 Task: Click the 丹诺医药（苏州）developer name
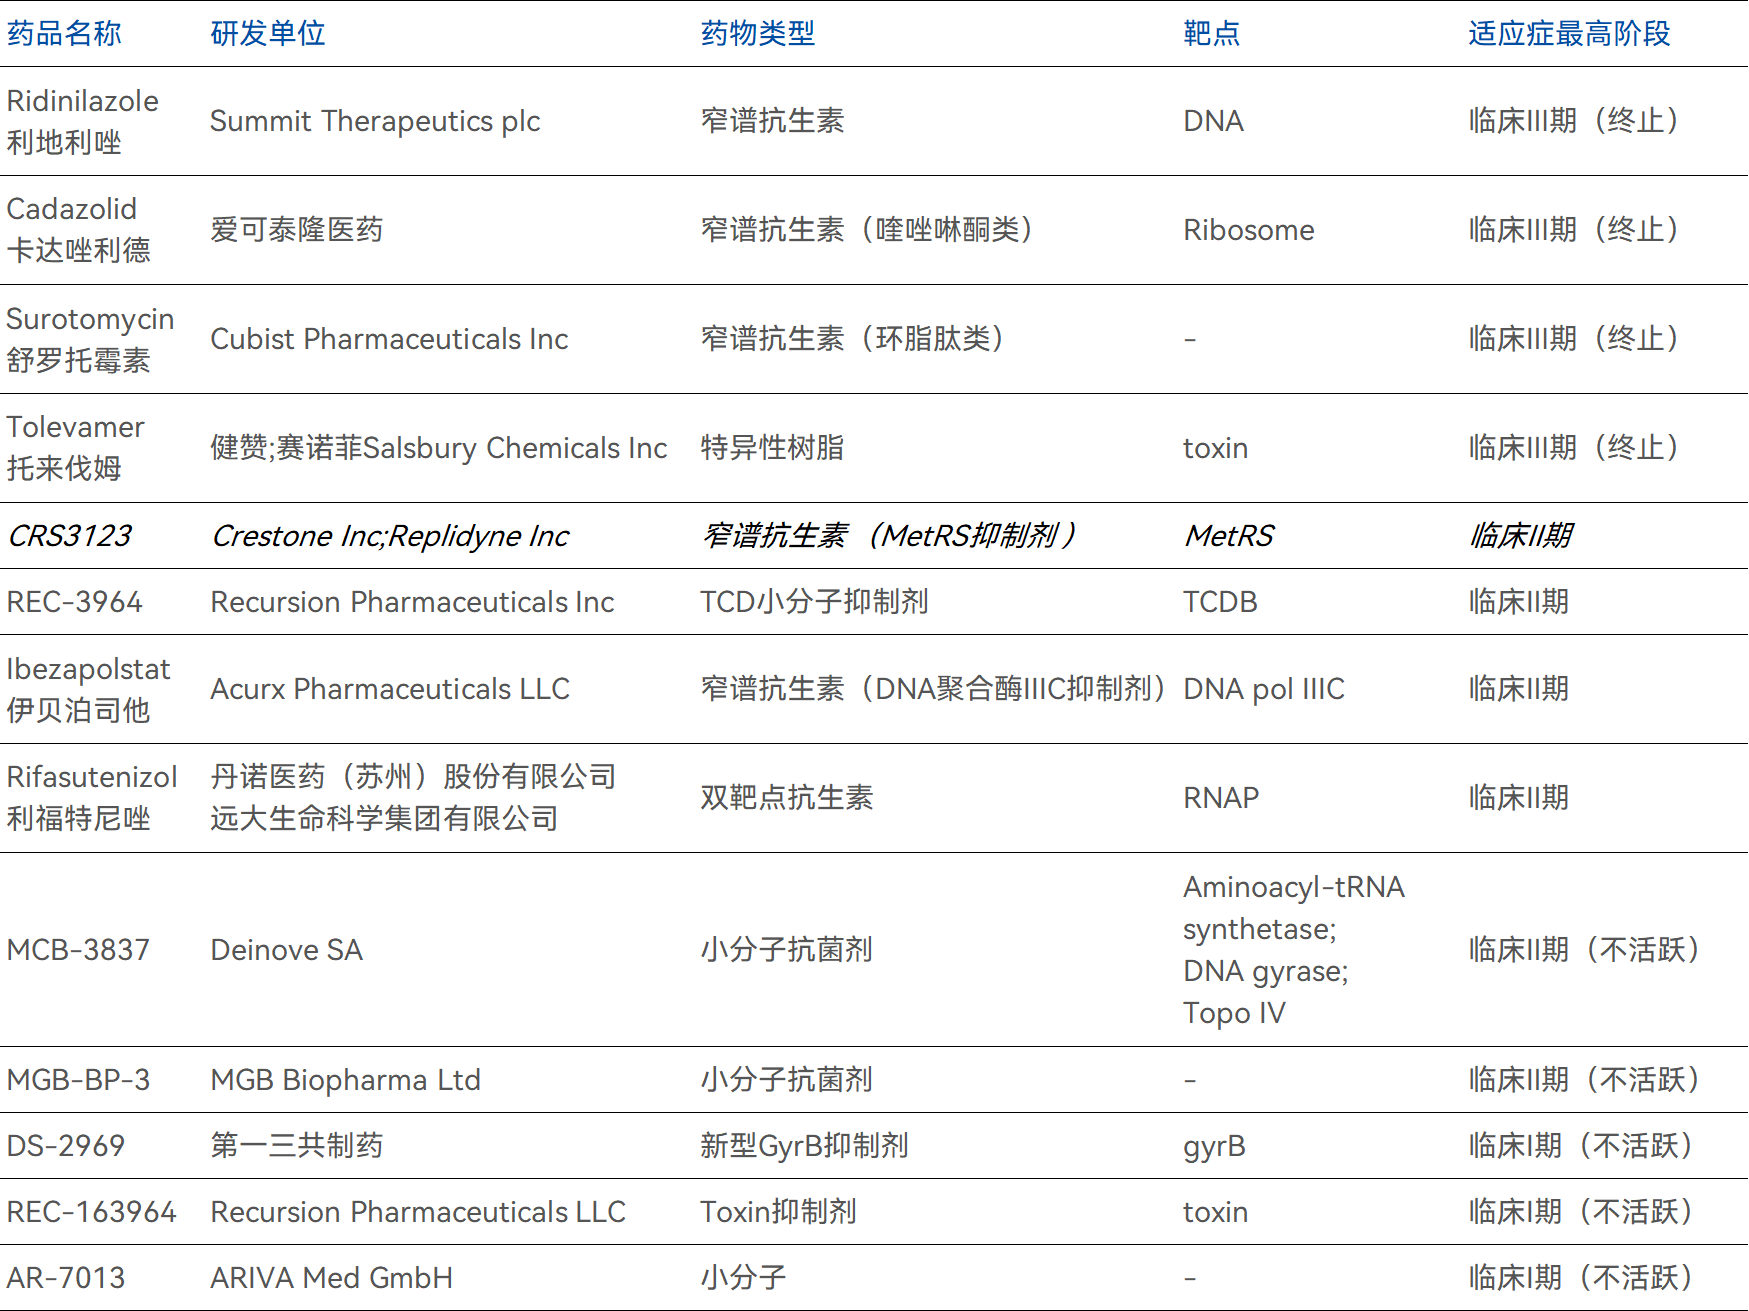pos(412,777)
